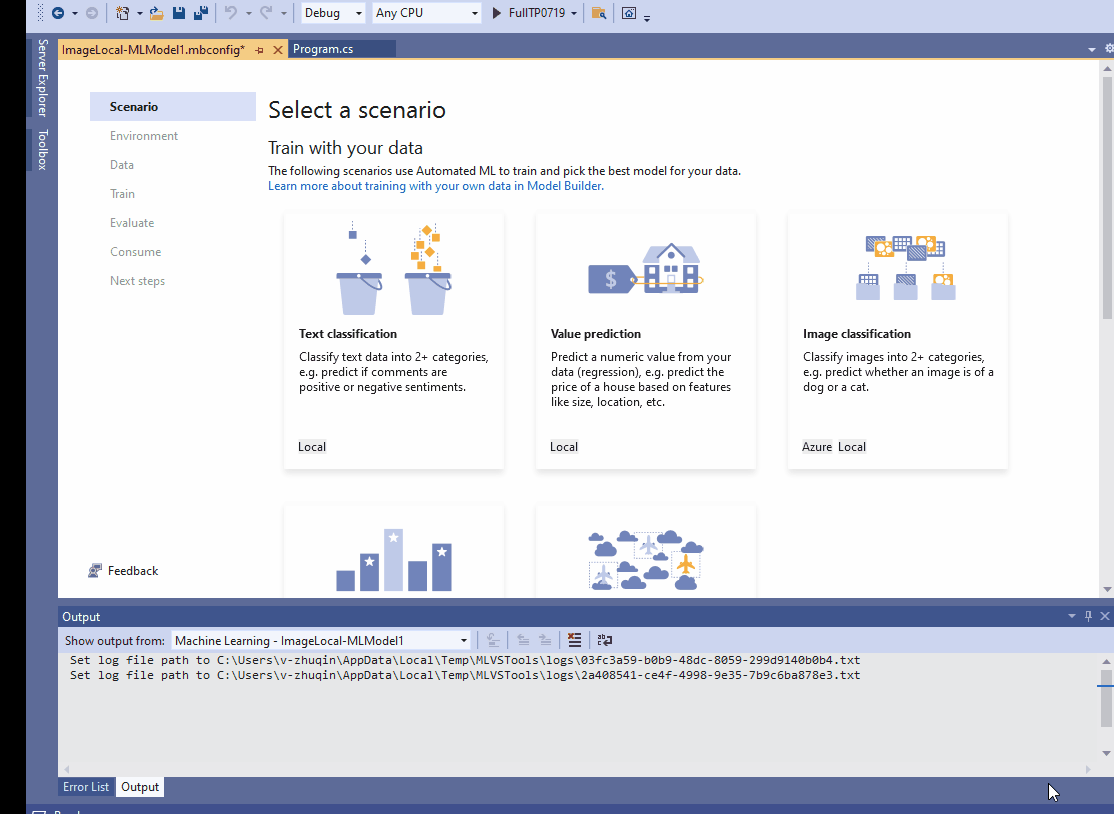Click the Save All icon
1114x814 pixels.
[201, 13]
